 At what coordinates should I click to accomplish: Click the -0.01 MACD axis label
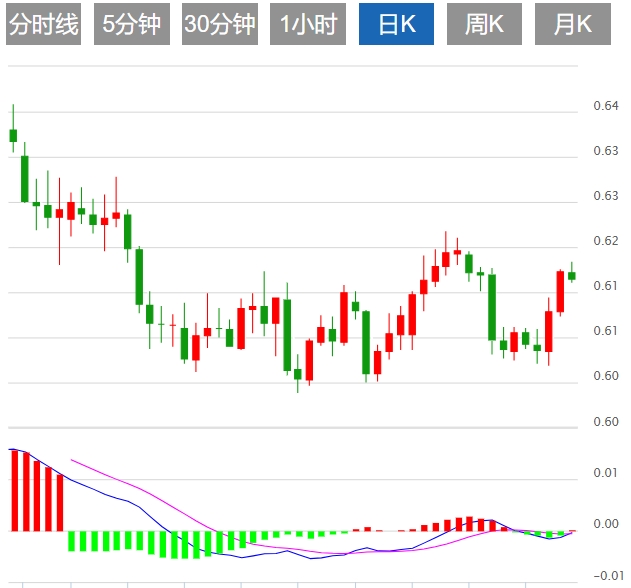[608, 576]
